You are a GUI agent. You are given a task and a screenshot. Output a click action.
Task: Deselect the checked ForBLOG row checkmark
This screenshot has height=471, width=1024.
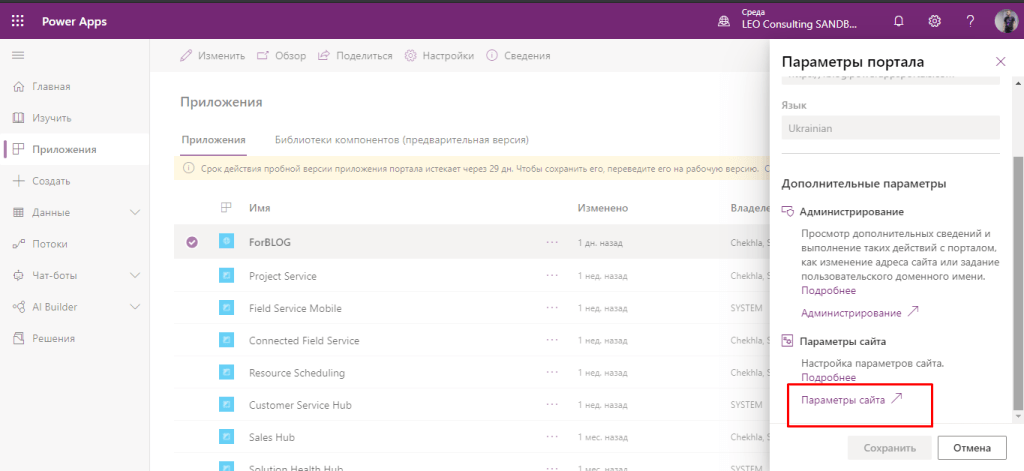(192, 241)
